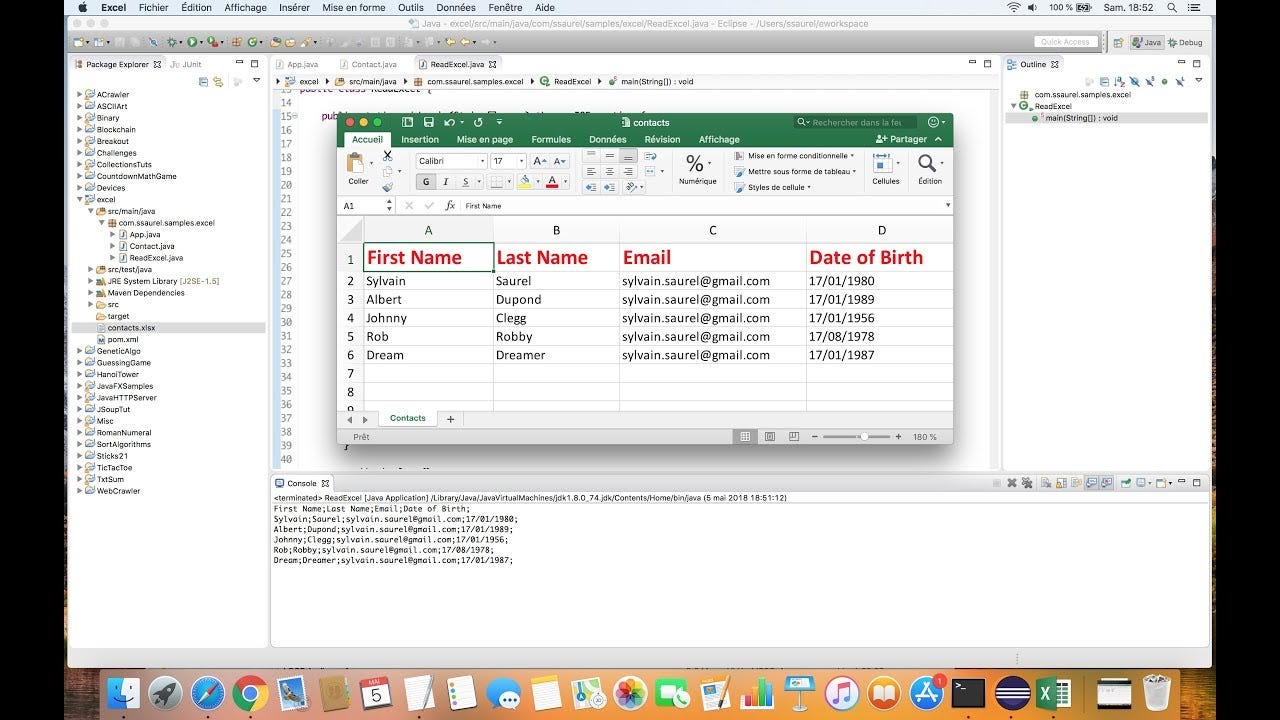Click the Rechercher dans la feuille search field

(x=856, y=122)
